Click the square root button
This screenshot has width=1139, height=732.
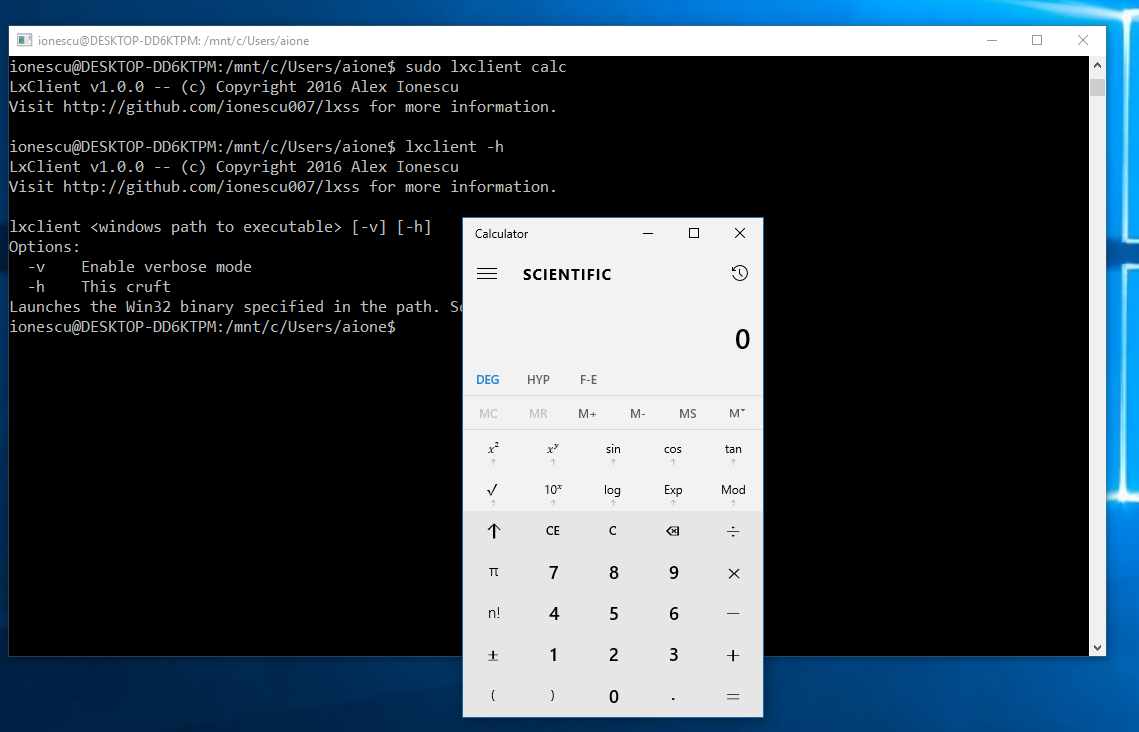pyautogui.click(x=493, y=491)
